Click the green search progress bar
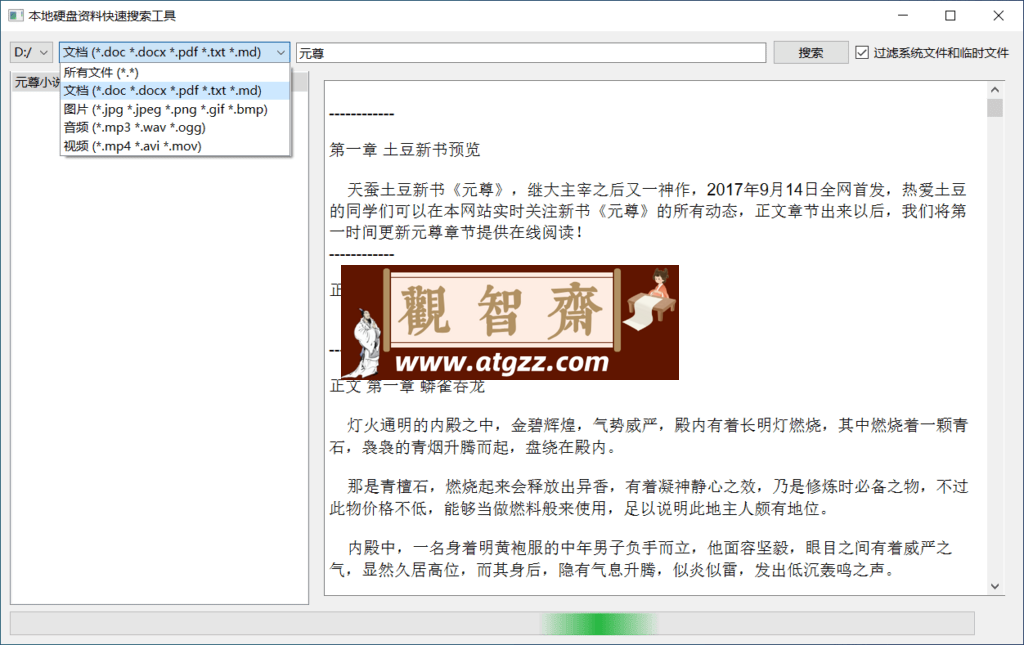 coord(492,623)
